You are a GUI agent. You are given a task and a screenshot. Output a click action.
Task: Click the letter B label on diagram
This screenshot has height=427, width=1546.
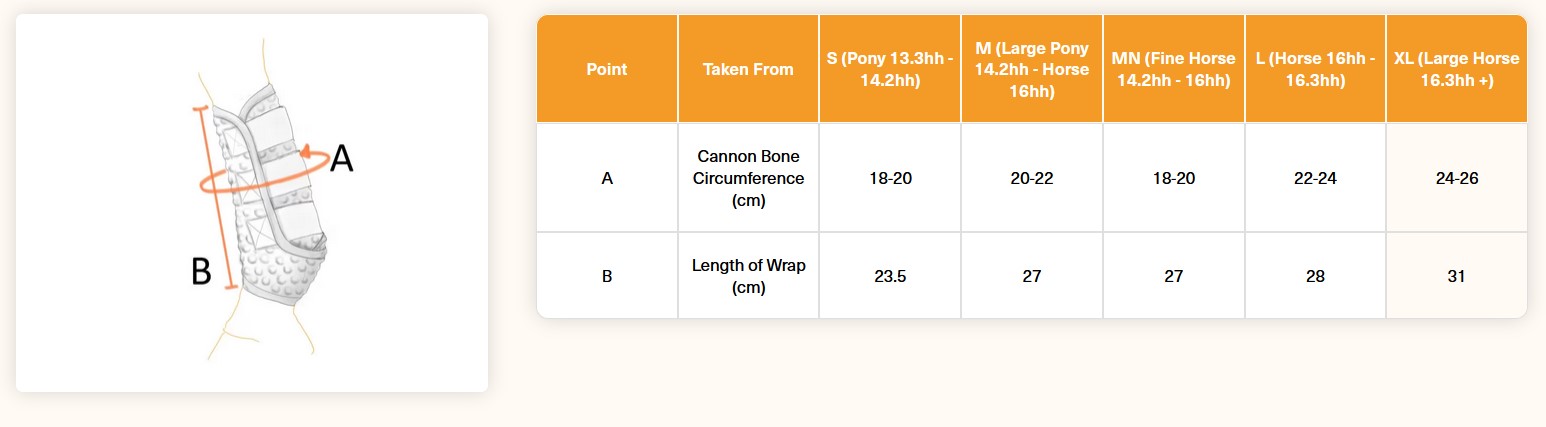201,271
